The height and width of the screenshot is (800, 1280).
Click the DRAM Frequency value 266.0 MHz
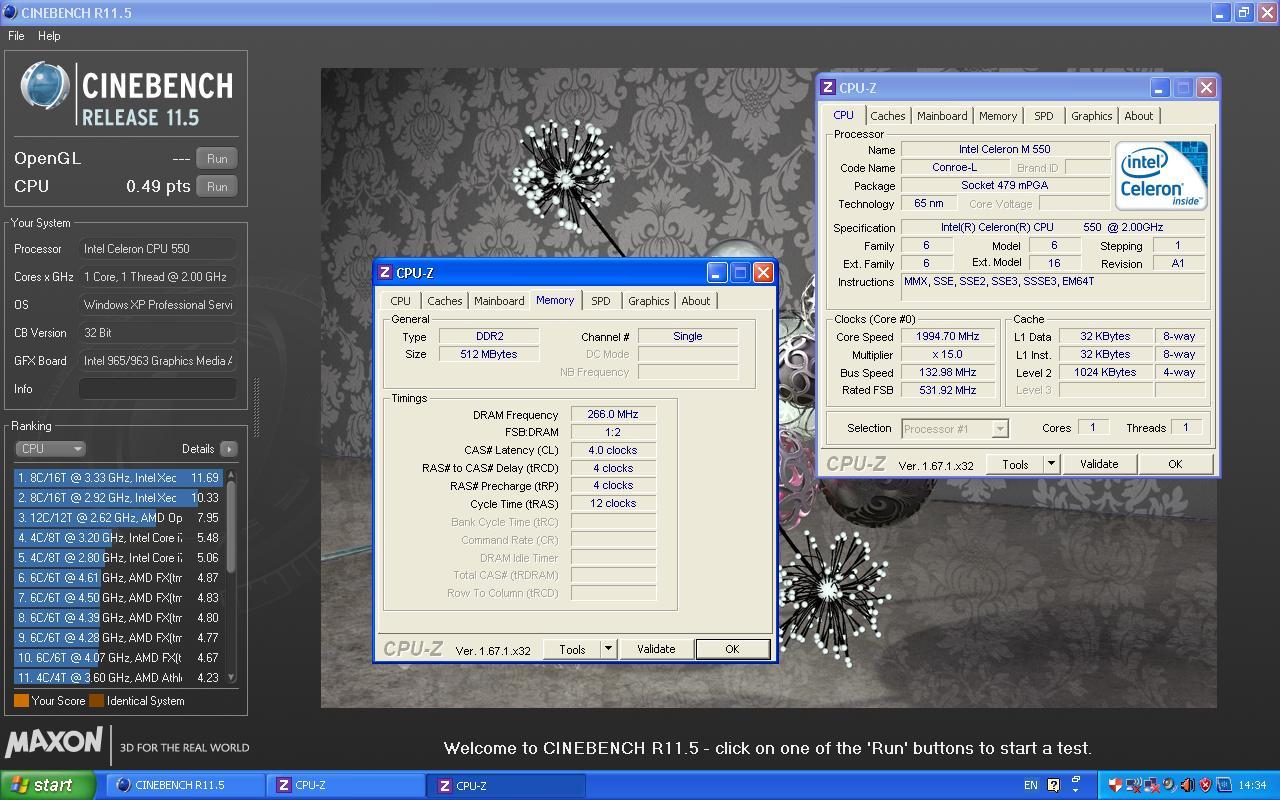(x=613, y=414)
